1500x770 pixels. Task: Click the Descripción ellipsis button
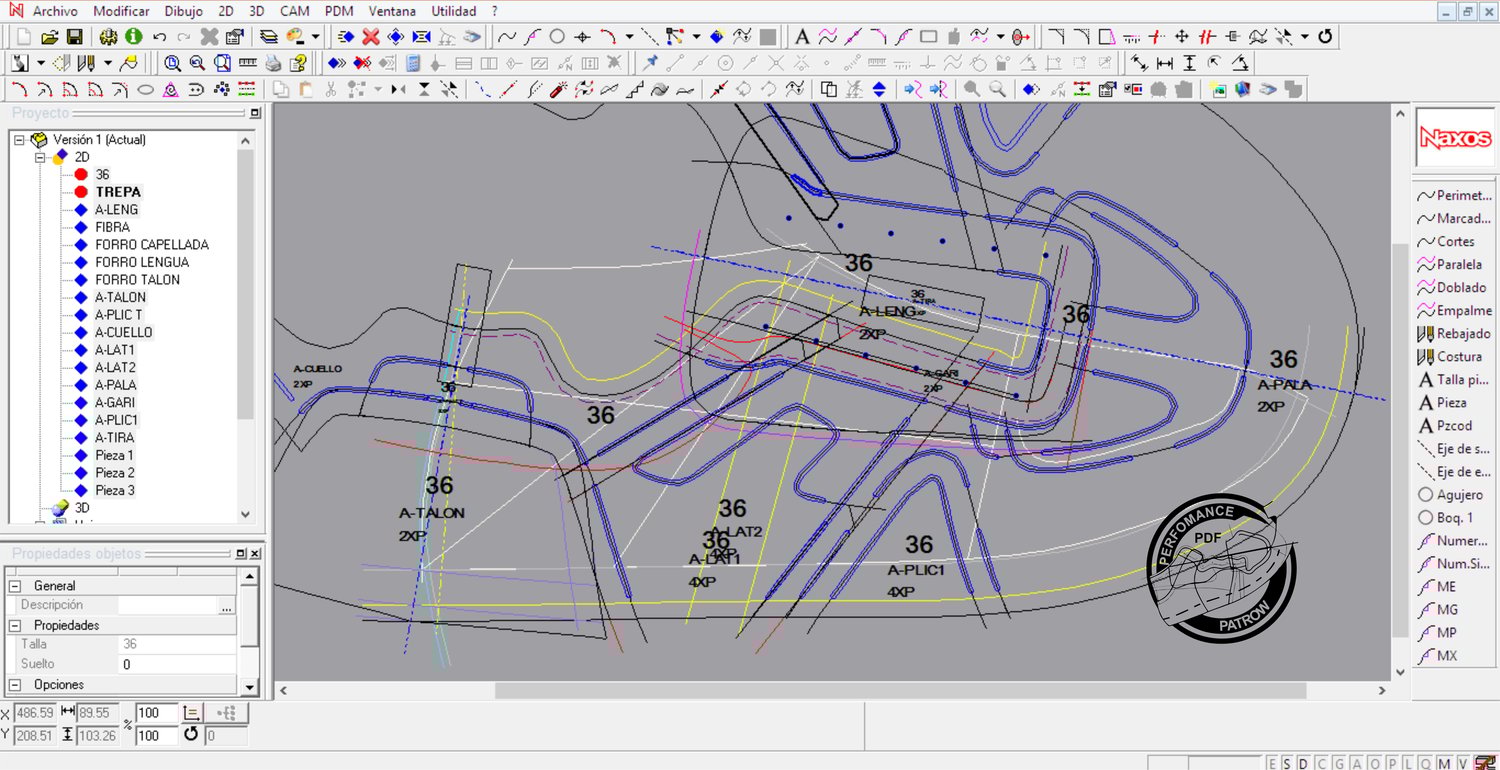click(x=227, y=606)
